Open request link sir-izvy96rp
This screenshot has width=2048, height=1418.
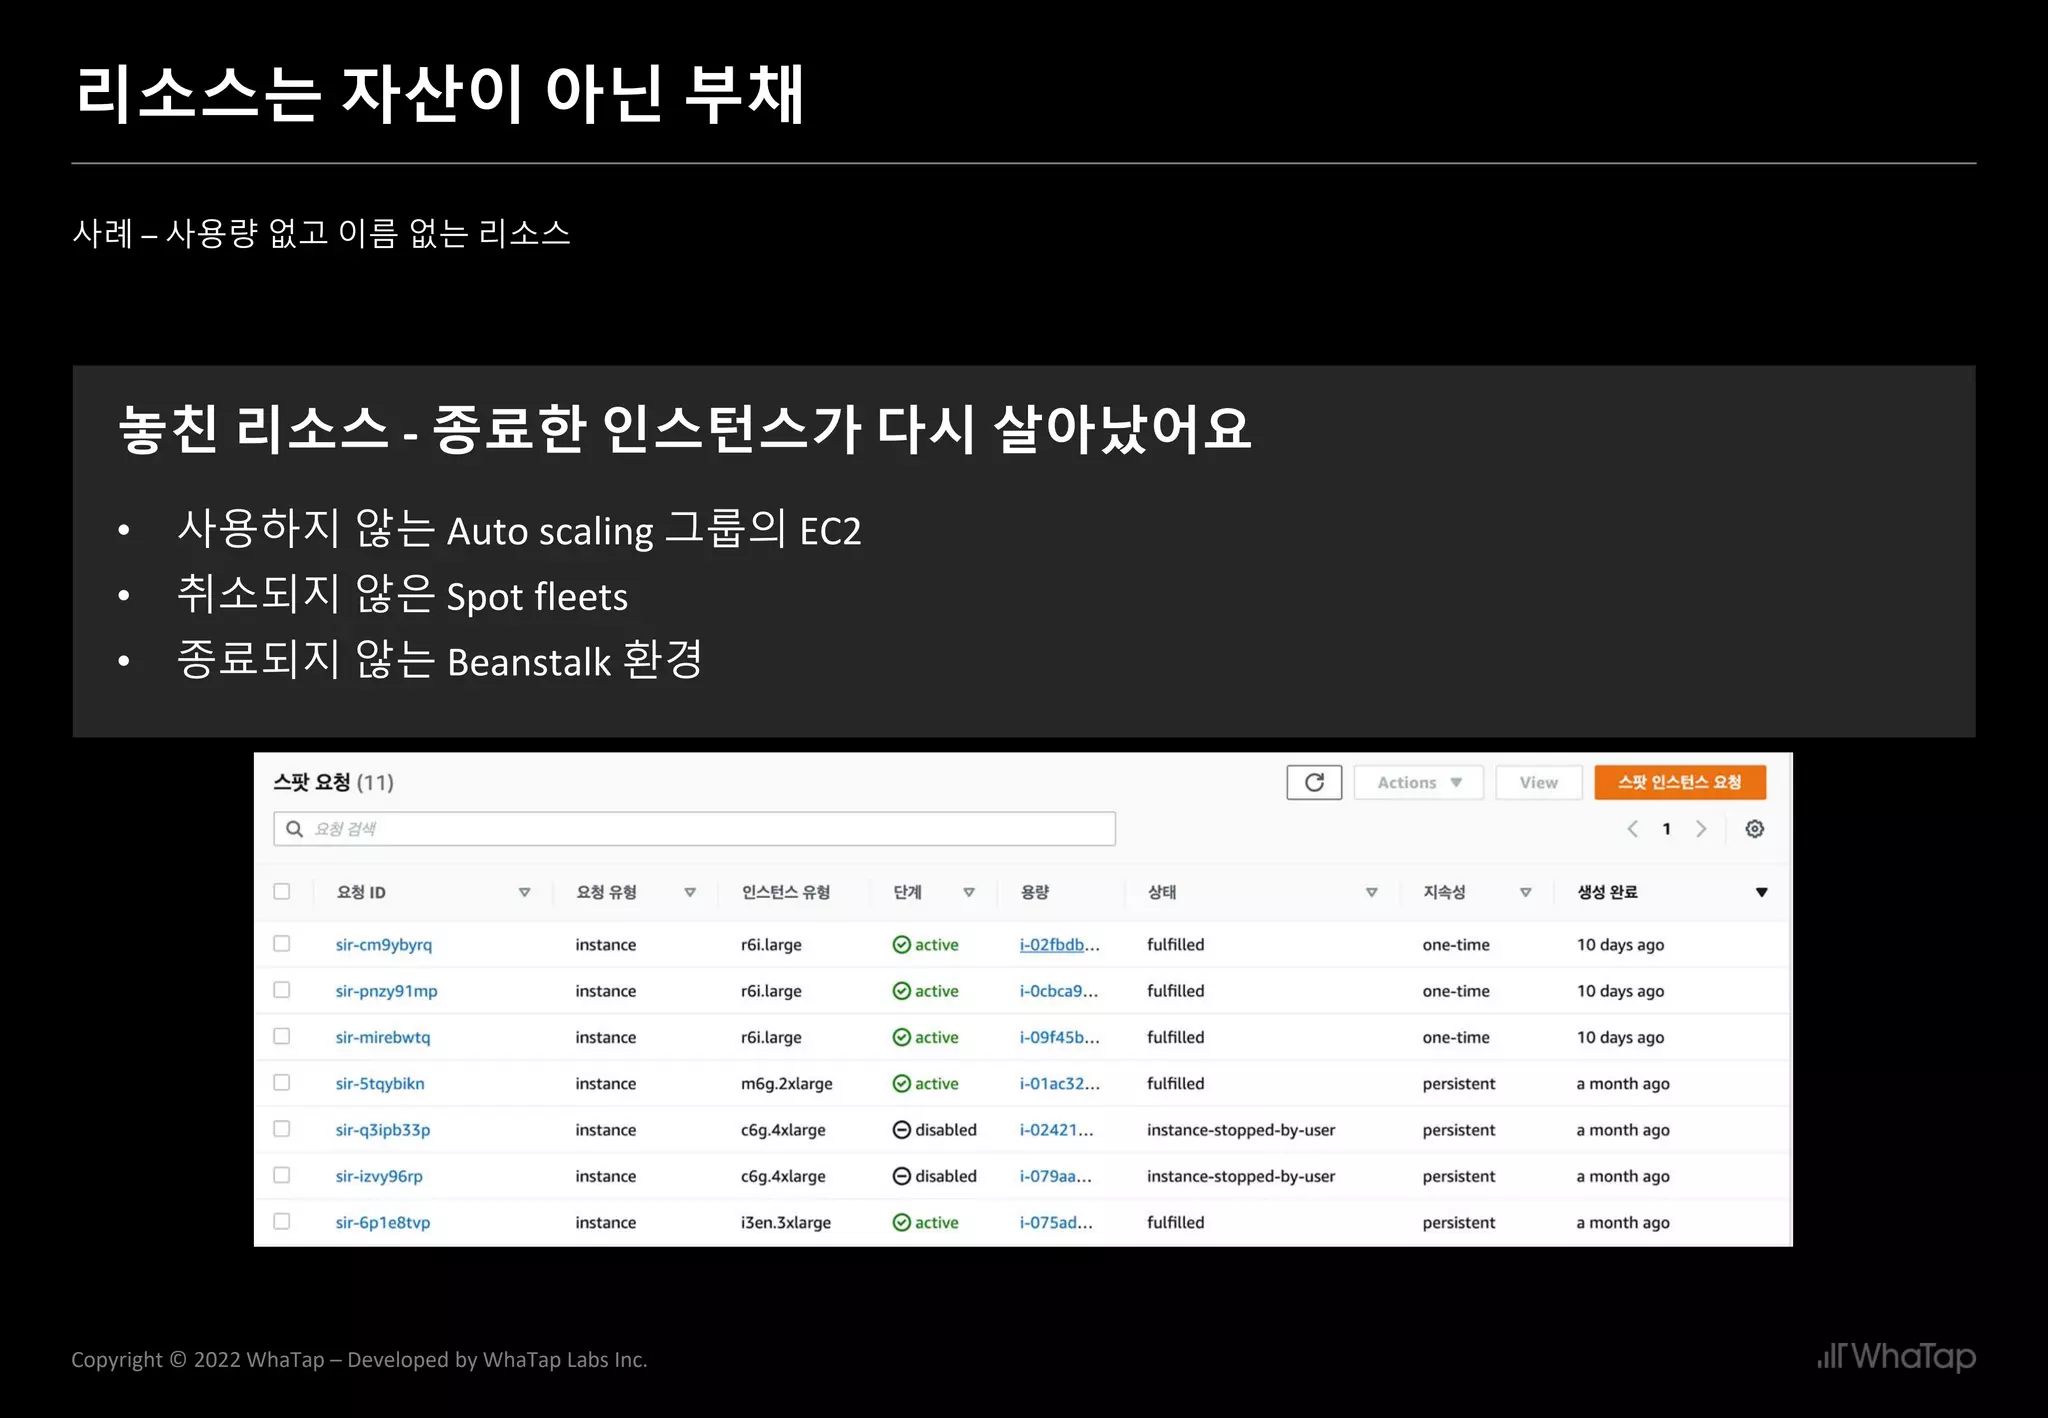click(379, 1176)
